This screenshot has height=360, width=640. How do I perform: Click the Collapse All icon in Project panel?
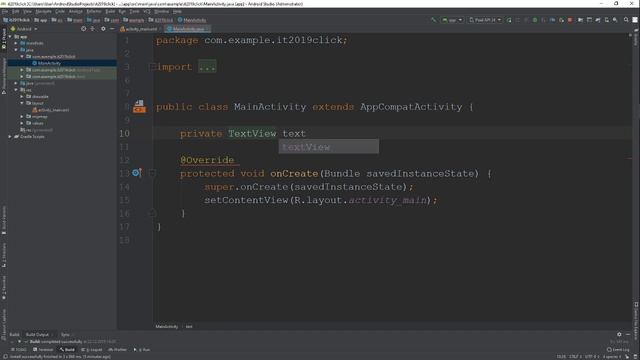pyautogui.click(x=93, y=29)
